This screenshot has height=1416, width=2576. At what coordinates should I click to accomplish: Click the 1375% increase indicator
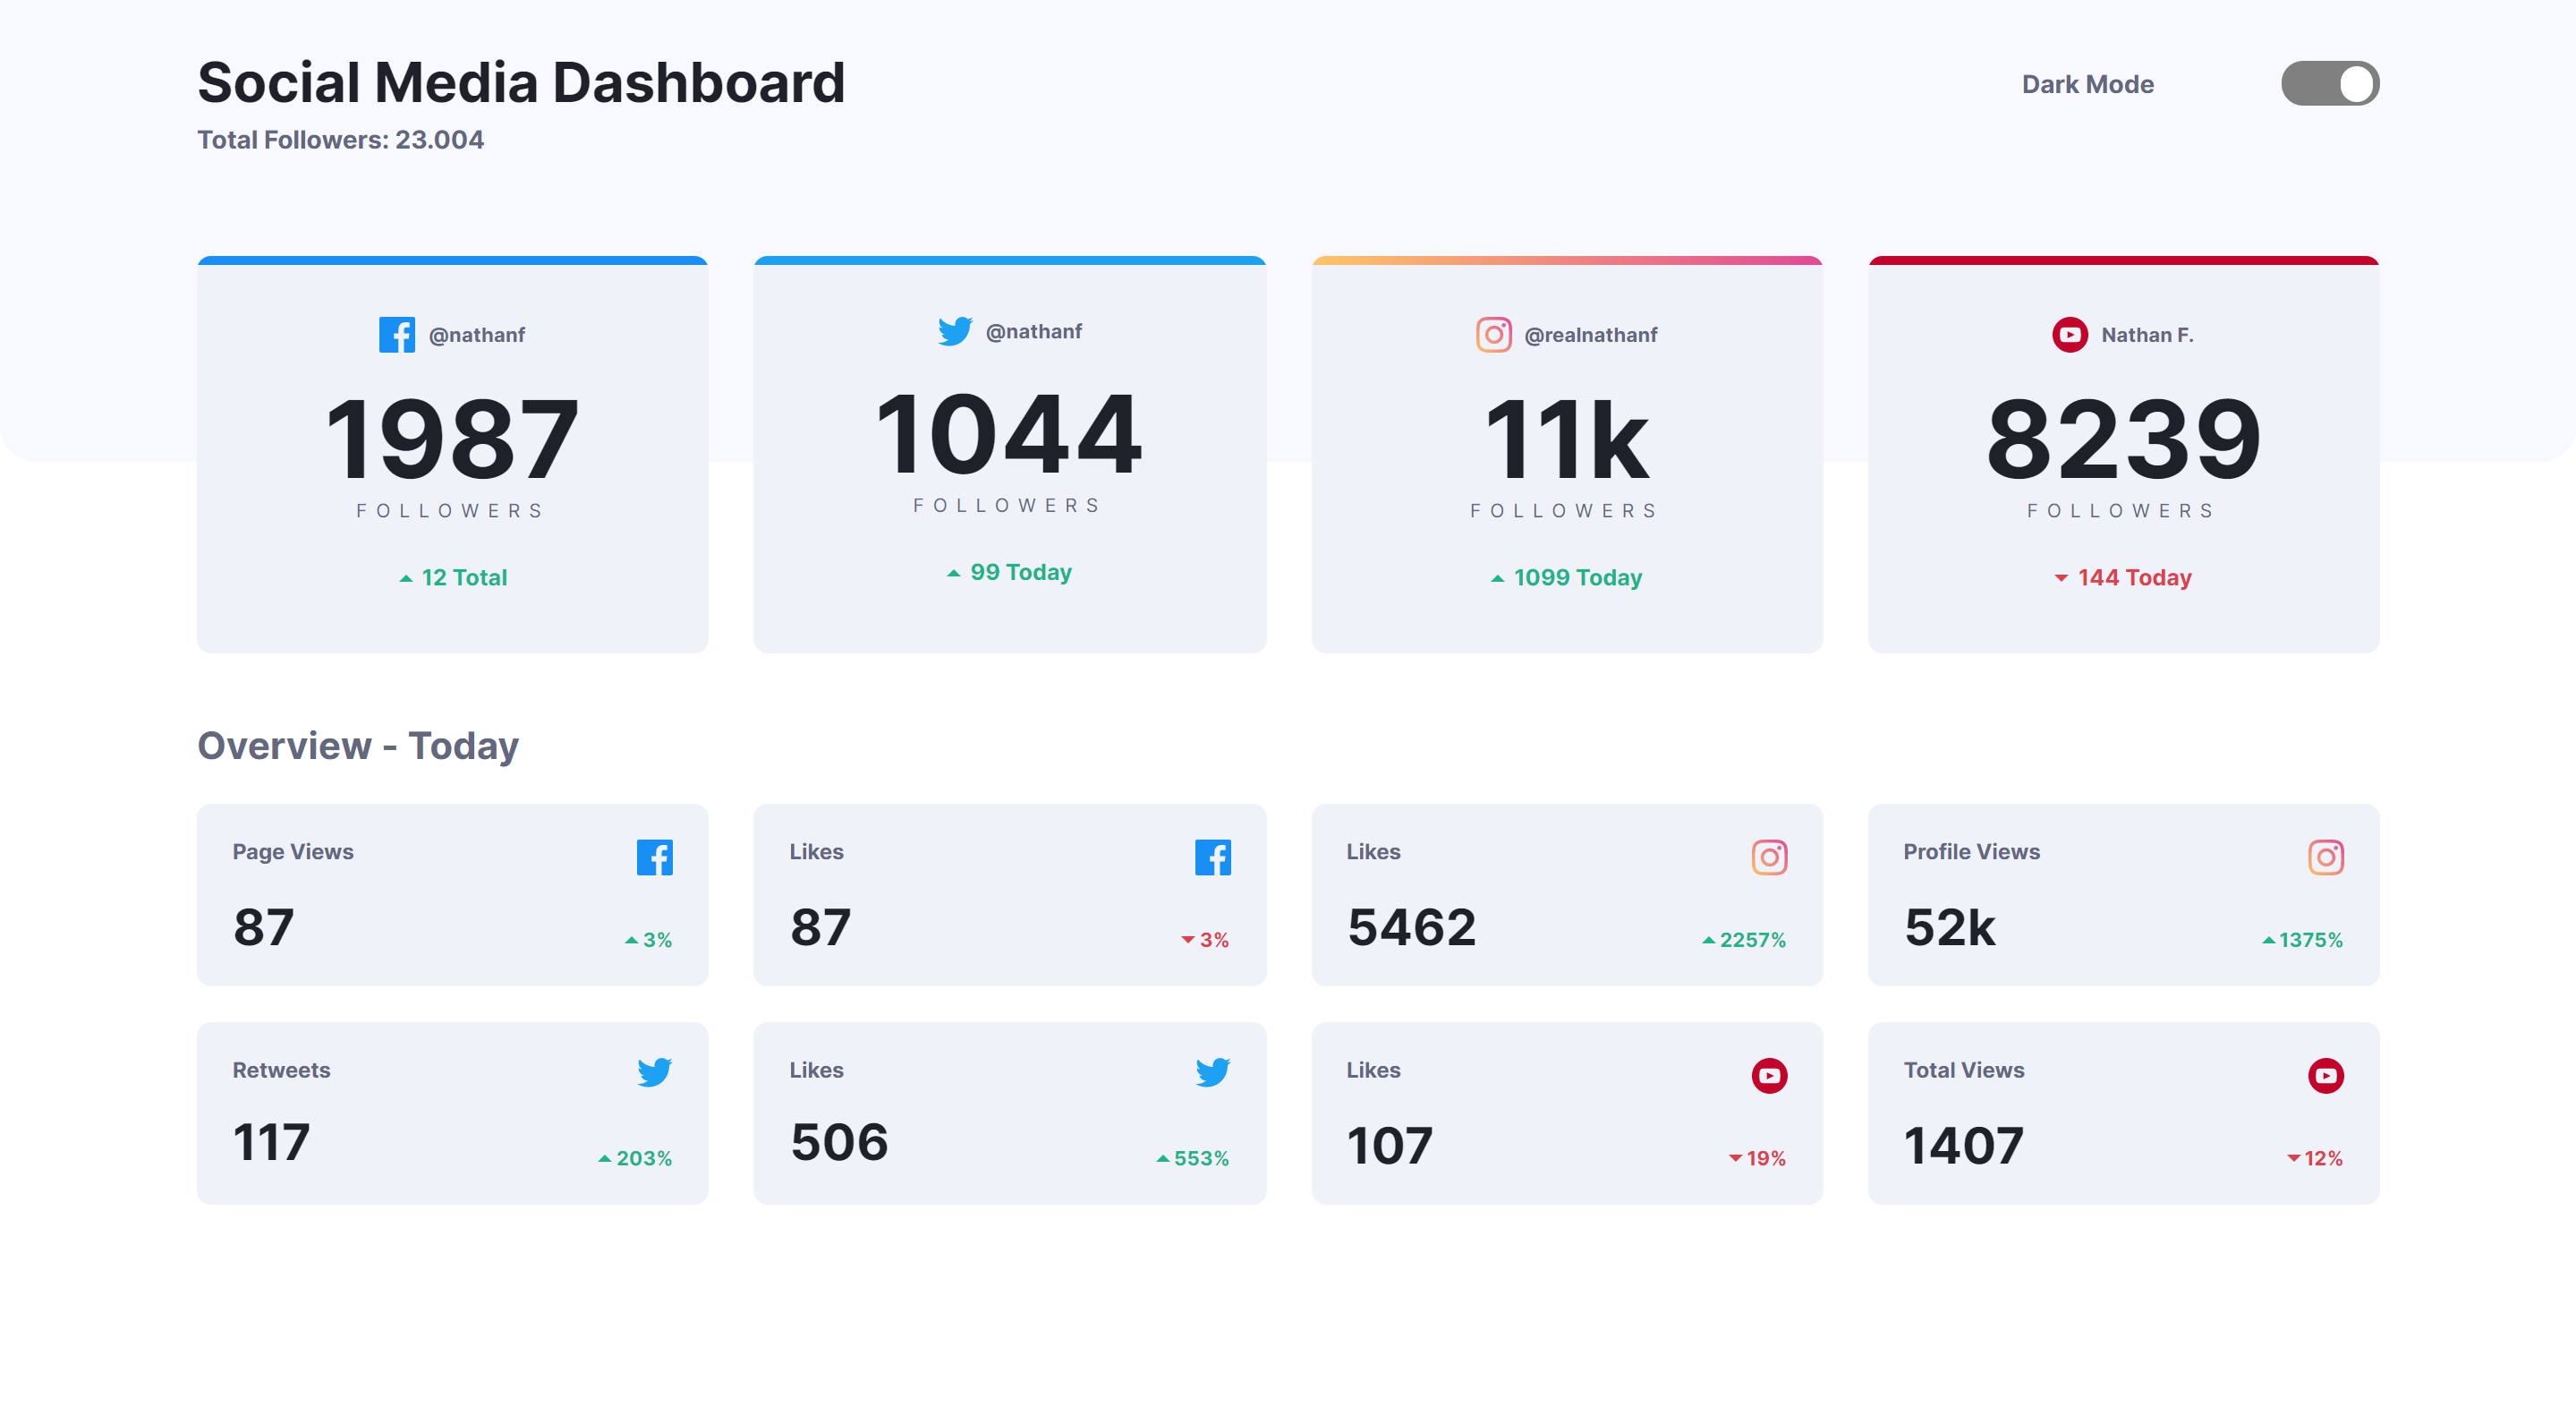(2301, 940)
